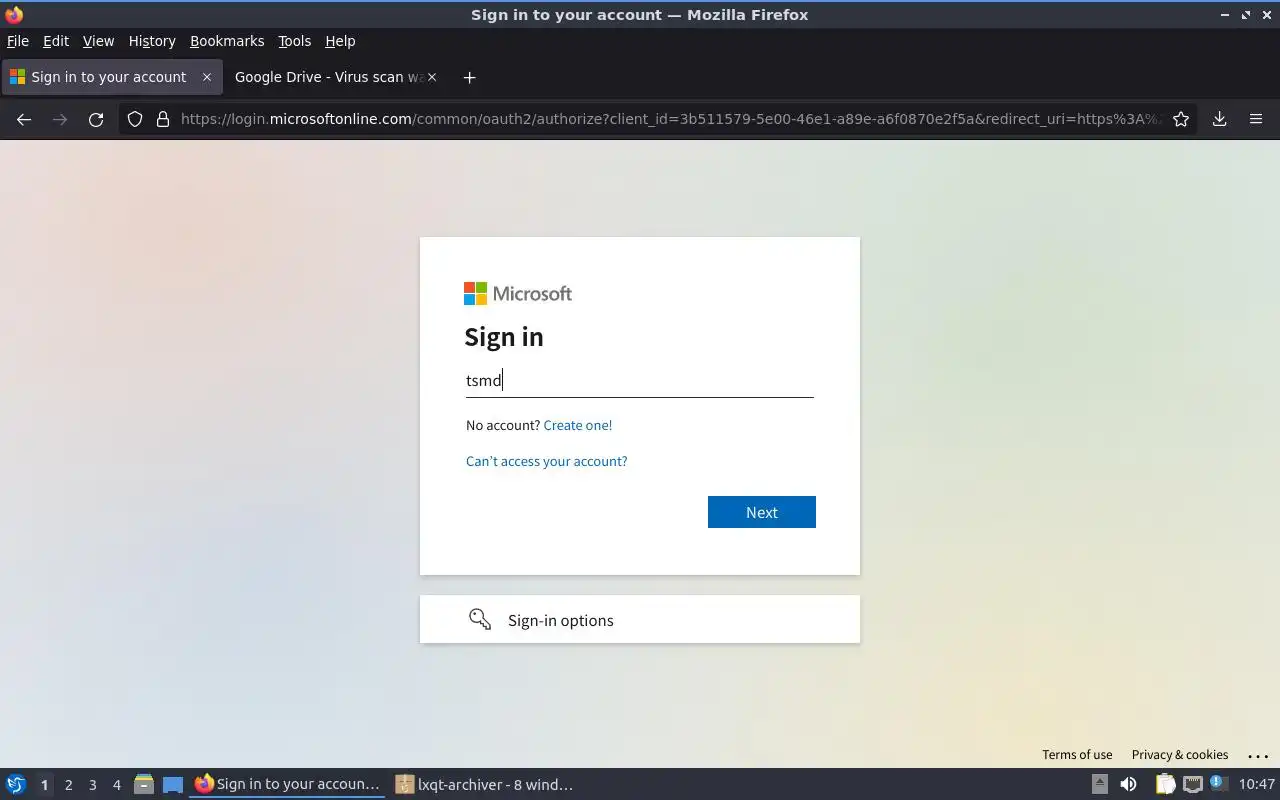Viewport: 1280px width, 800px height.
Task: Open the volume control in system tray
Action: (x=1128, y=784)
